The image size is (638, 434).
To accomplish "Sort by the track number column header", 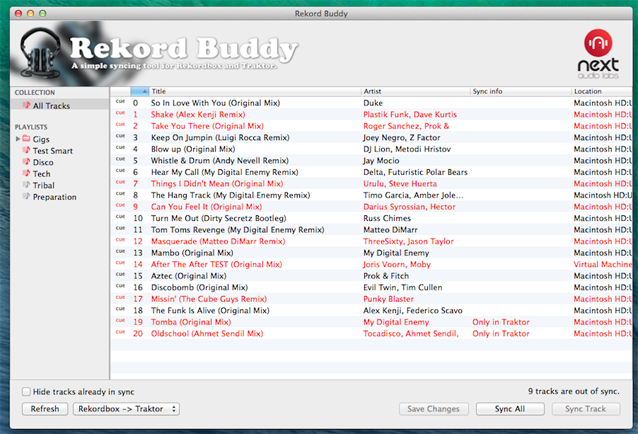I will click(139, 91).
